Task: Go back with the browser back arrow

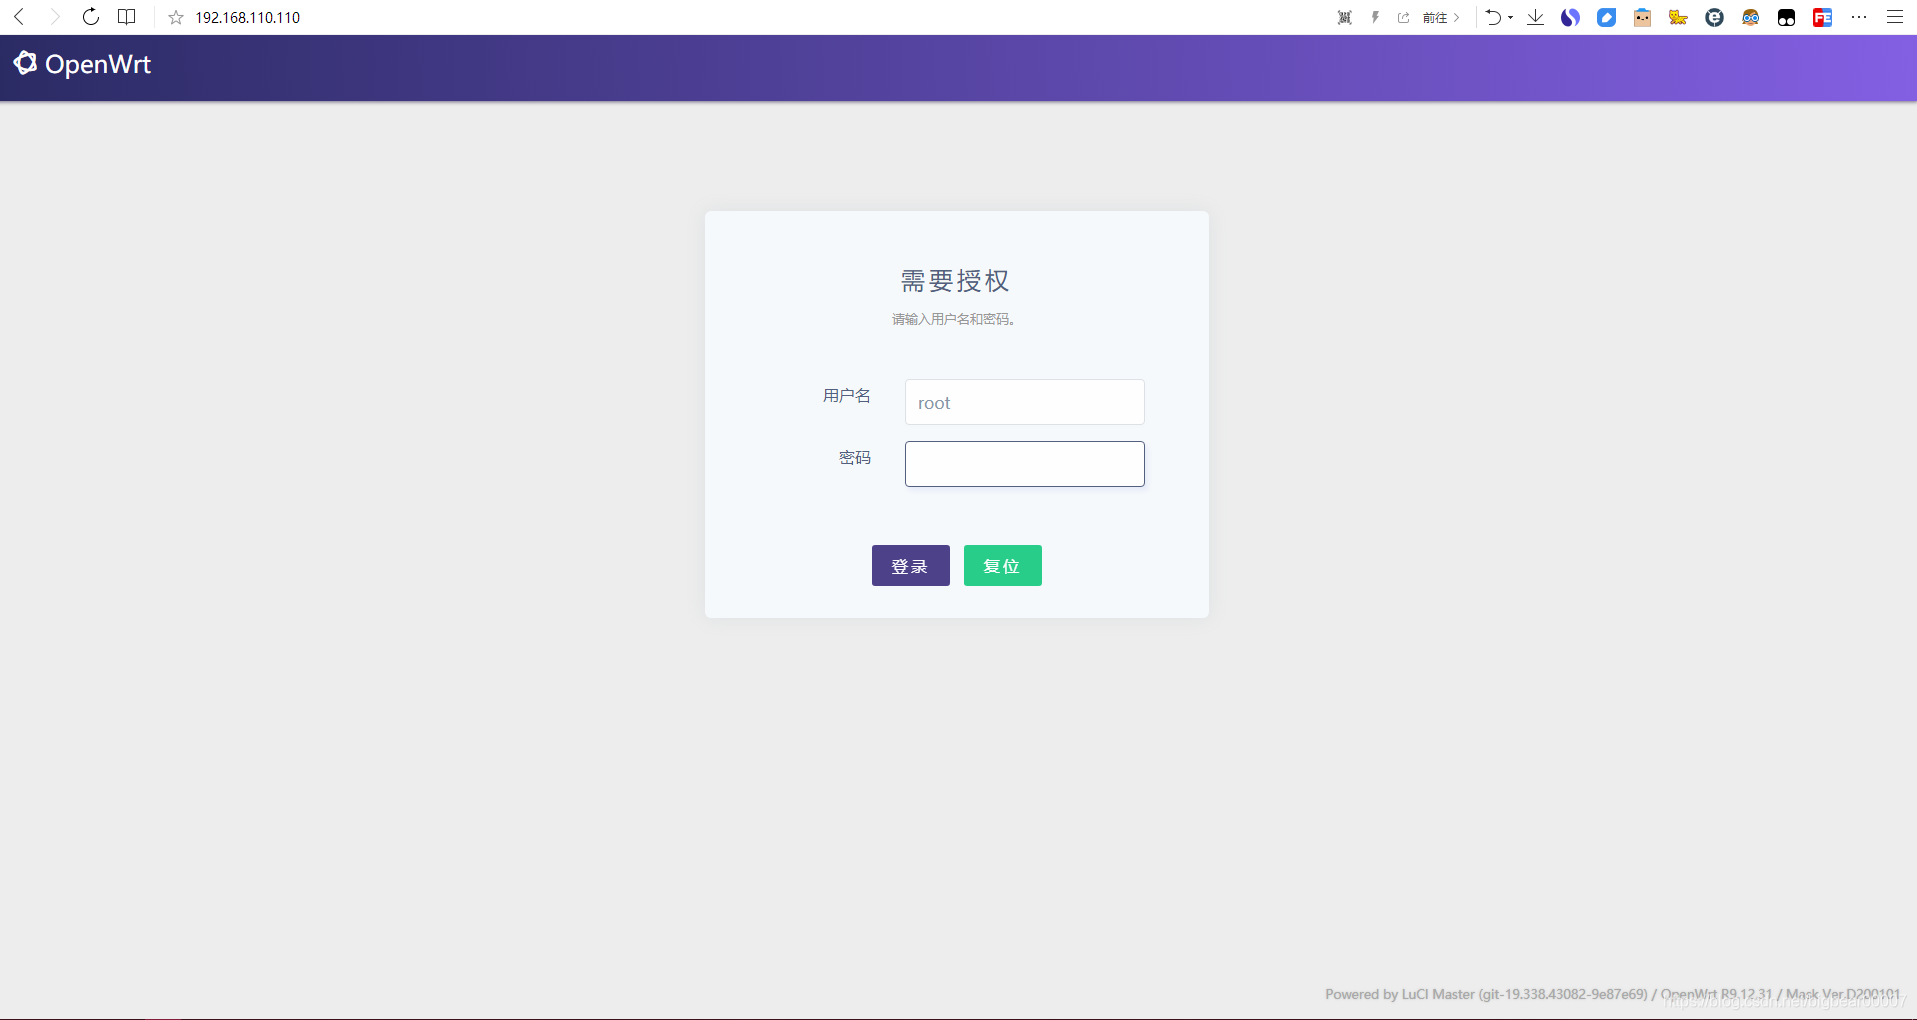Action: pos(19,17)
